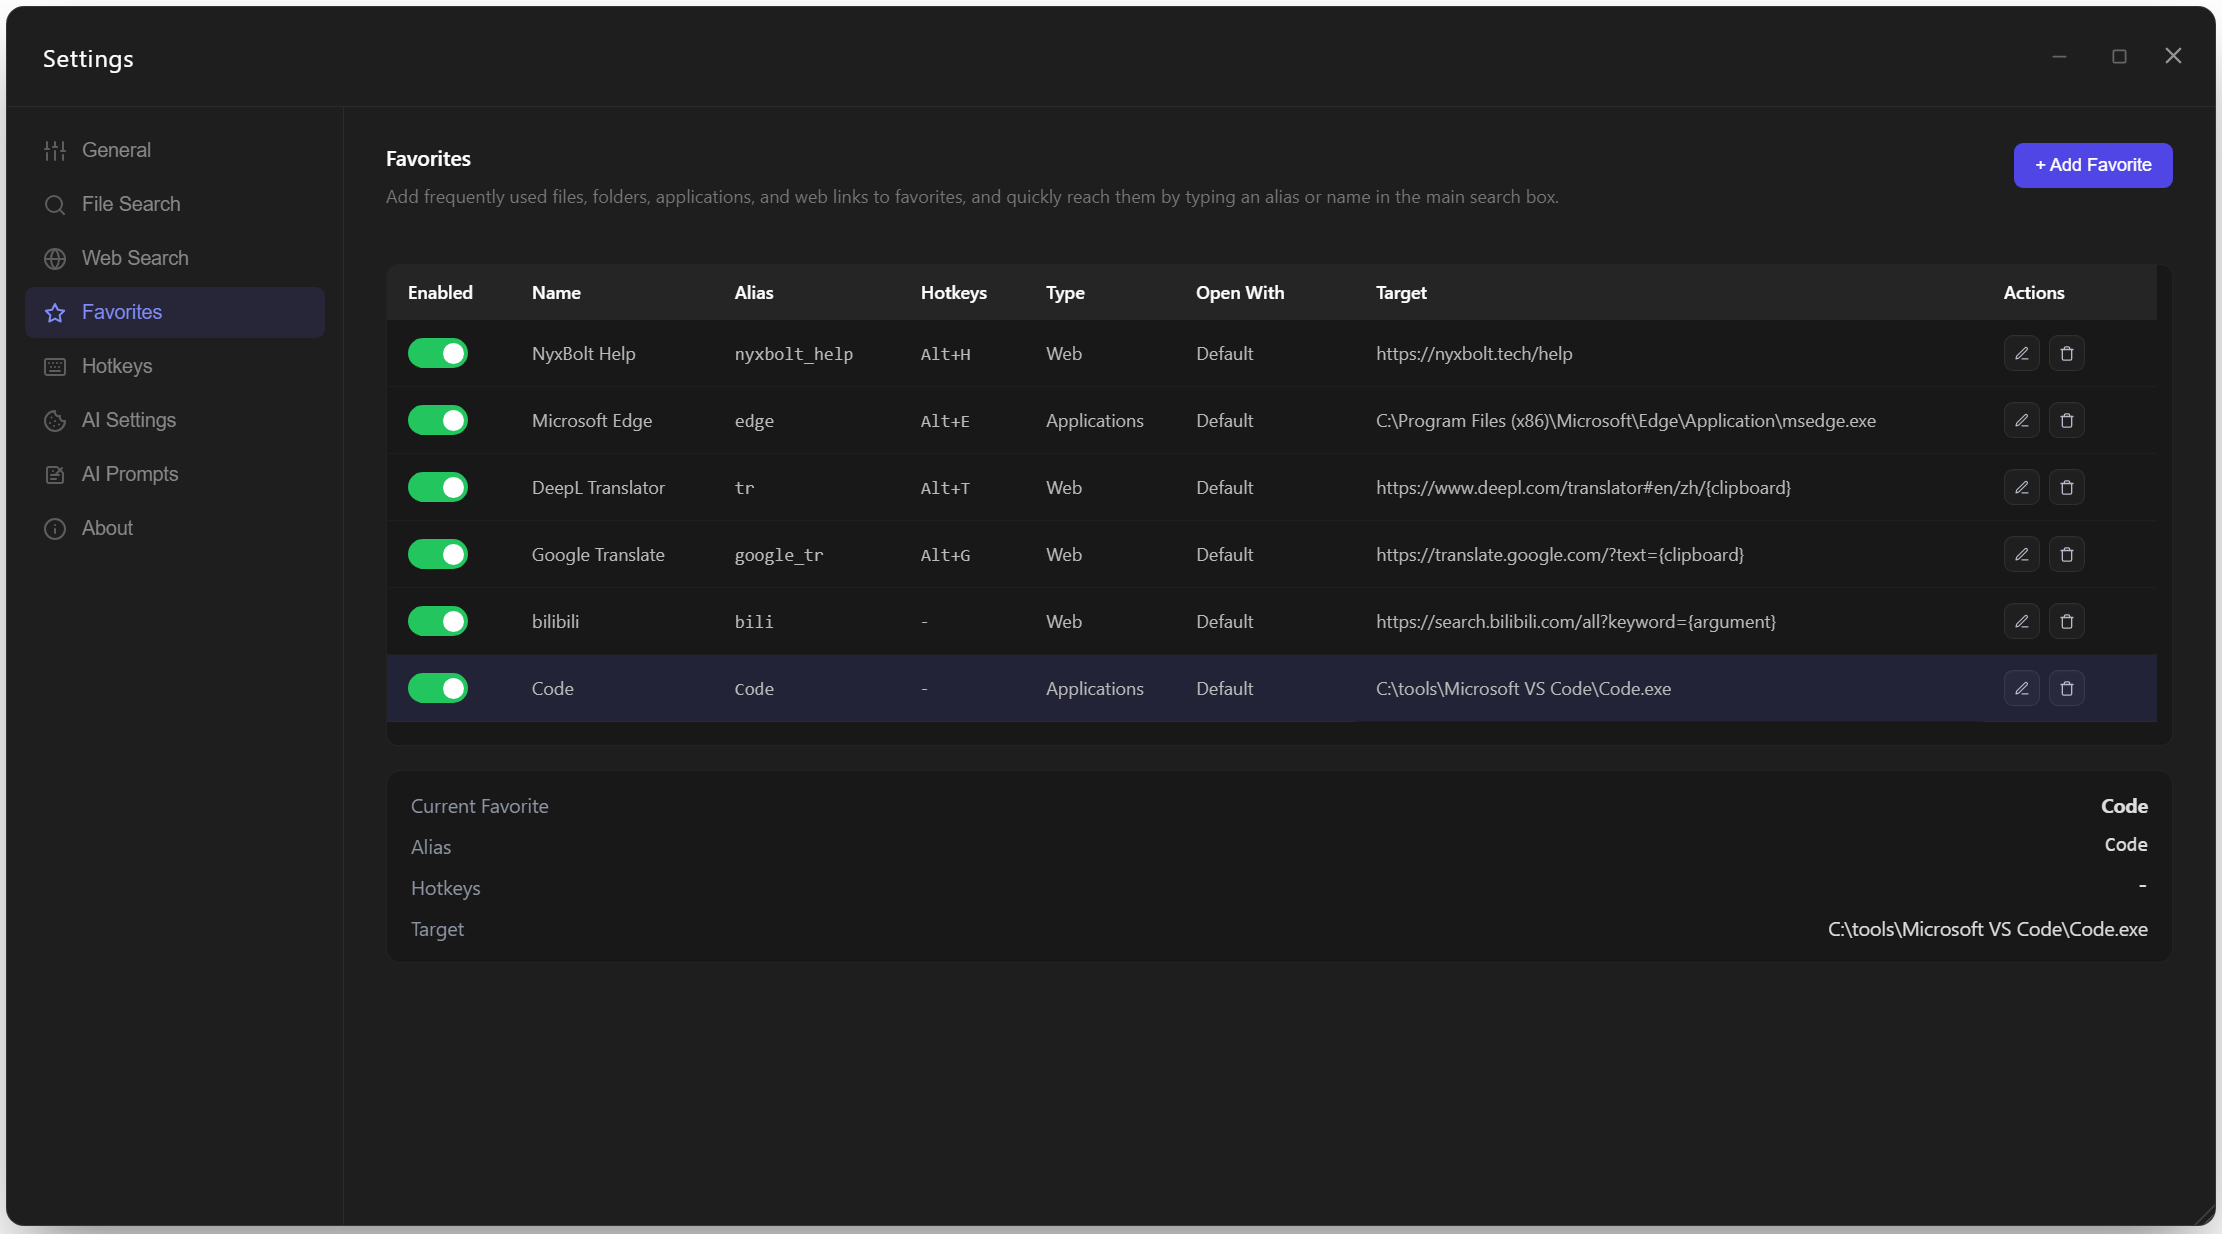Click the Name column header
Screen dimensions: 2222x1234
[556, 293]
